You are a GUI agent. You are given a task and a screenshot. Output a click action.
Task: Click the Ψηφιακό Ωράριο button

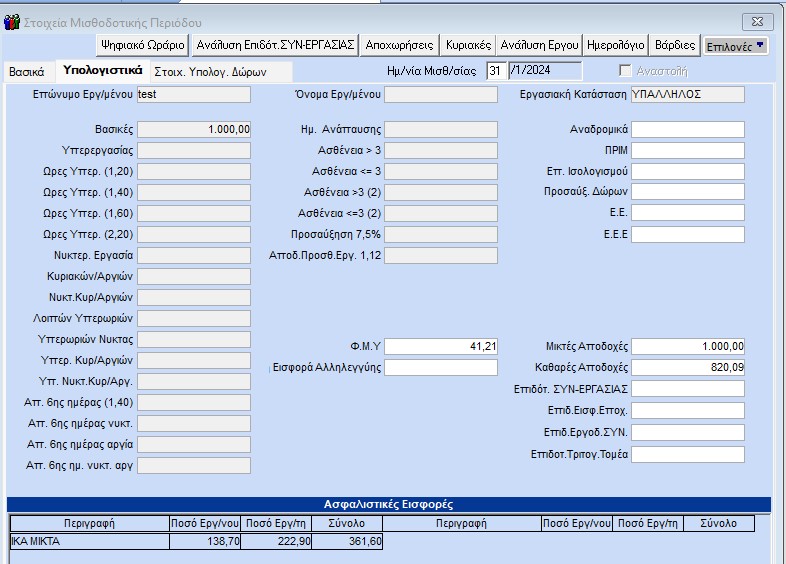coord(142,45)
